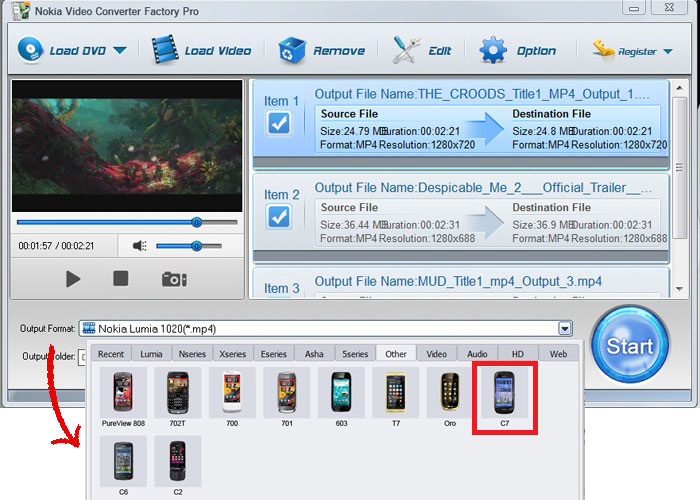Screen dimensions: 700x500
Task: Click the Remove label
Action: (x=339, y=51)
